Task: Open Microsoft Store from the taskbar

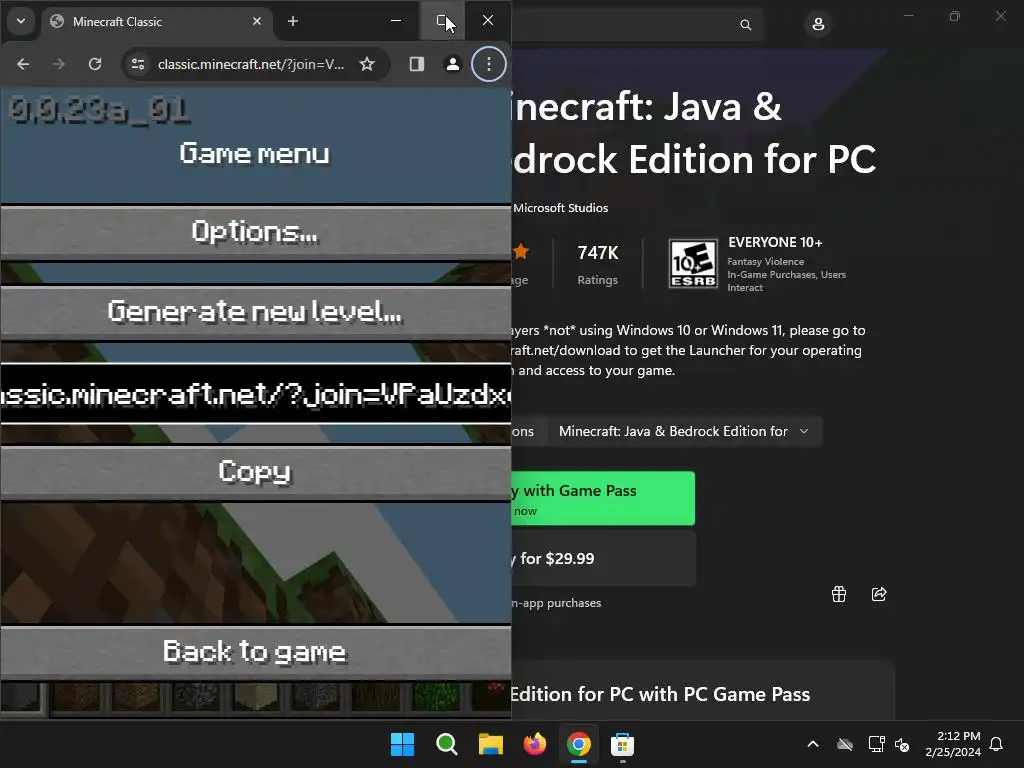Action: click(x=622, y=744)
